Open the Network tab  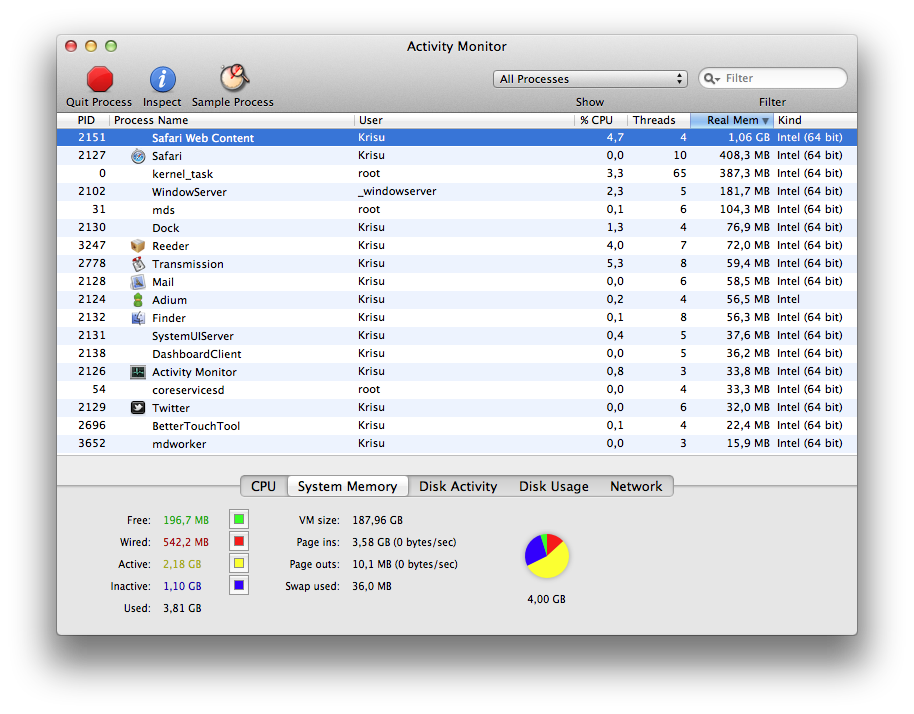tap(636, 486)
